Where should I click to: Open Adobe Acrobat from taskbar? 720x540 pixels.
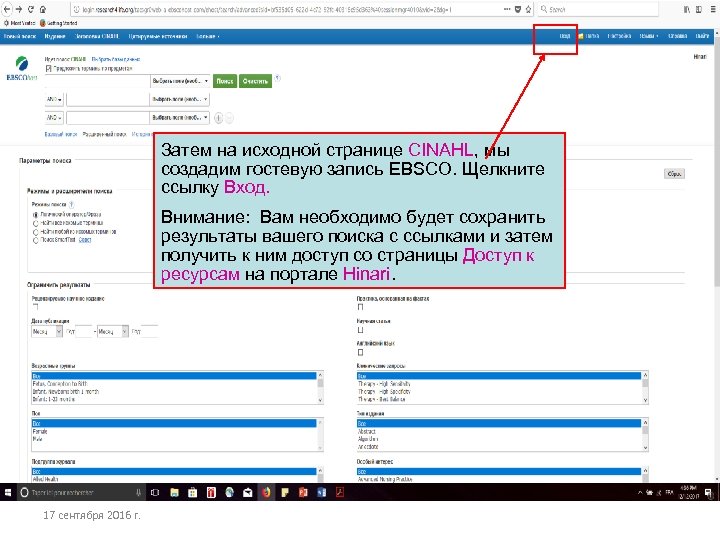(340, 492)
